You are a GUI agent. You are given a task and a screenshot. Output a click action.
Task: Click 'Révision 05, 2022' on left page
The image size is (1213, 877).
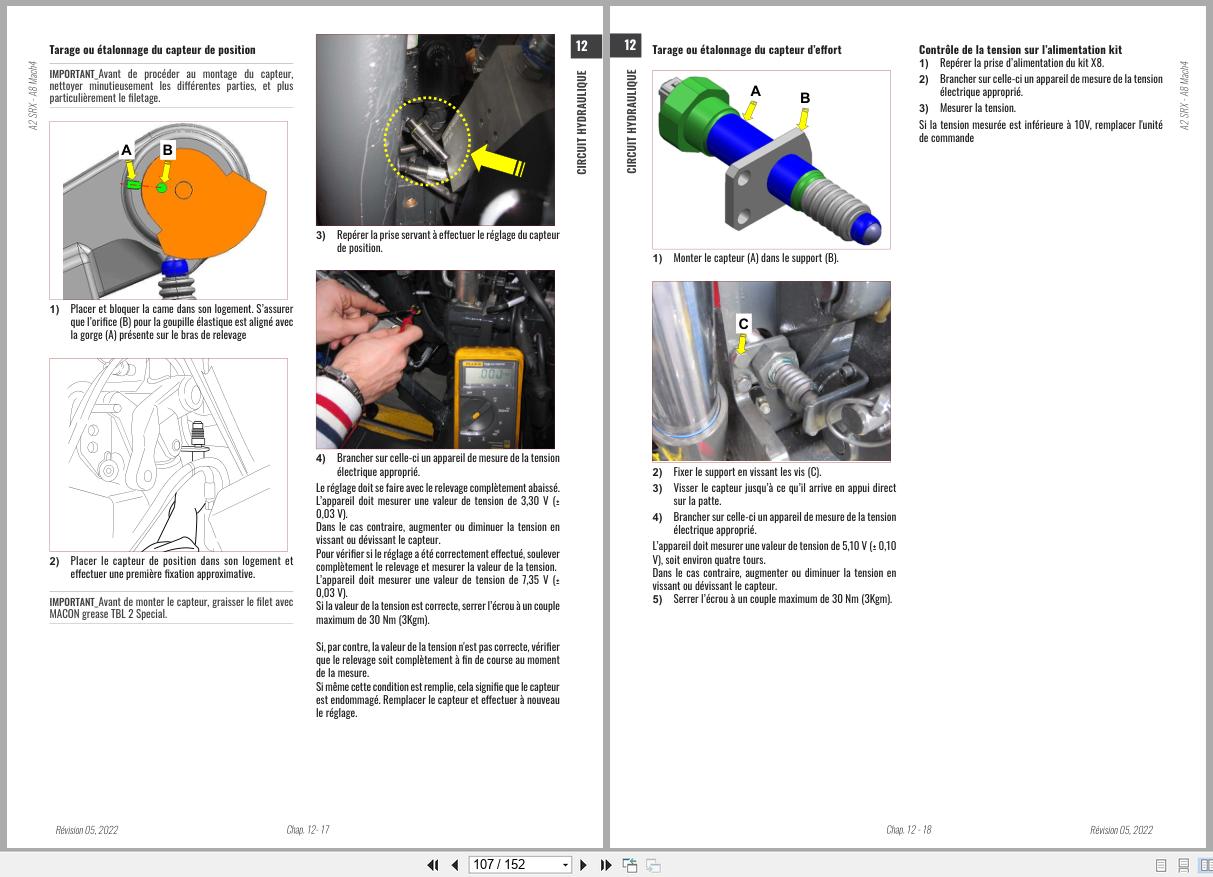pyautogui.click(x=87, y=830)
